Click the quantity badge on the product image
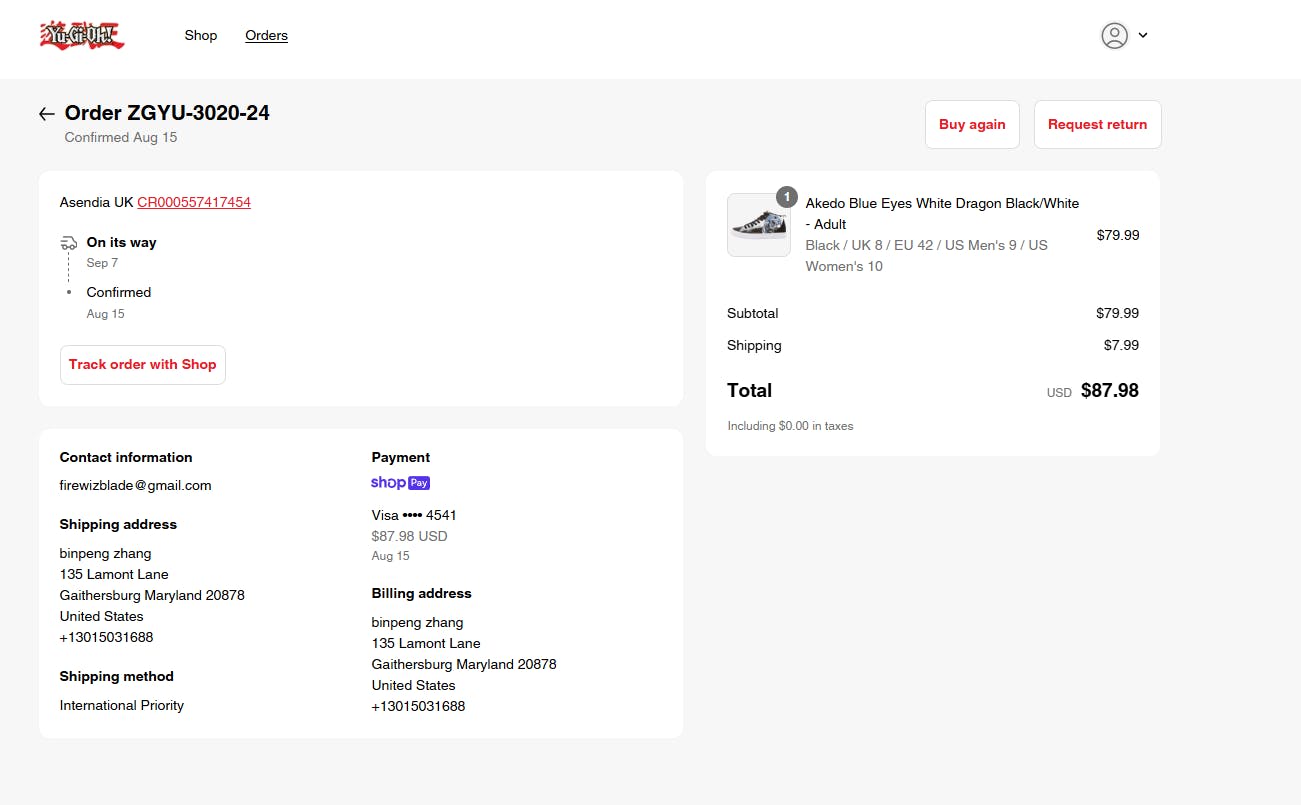This screenshot has height=805, width=1301. (787, 197)
